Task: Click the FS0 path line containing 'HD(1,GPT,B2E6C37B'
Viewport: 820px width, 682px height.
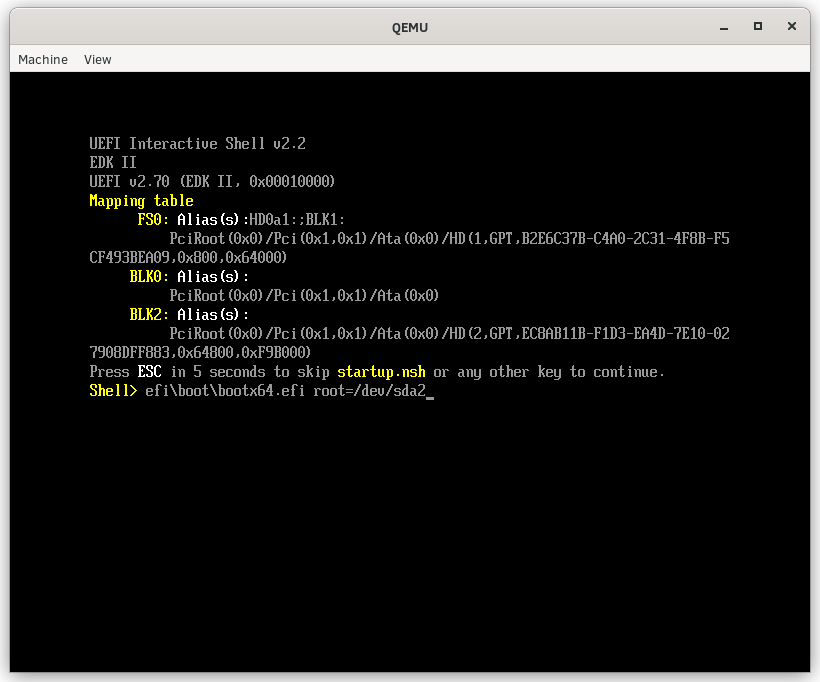Action: pyautogui.click(x=449, y=238)
